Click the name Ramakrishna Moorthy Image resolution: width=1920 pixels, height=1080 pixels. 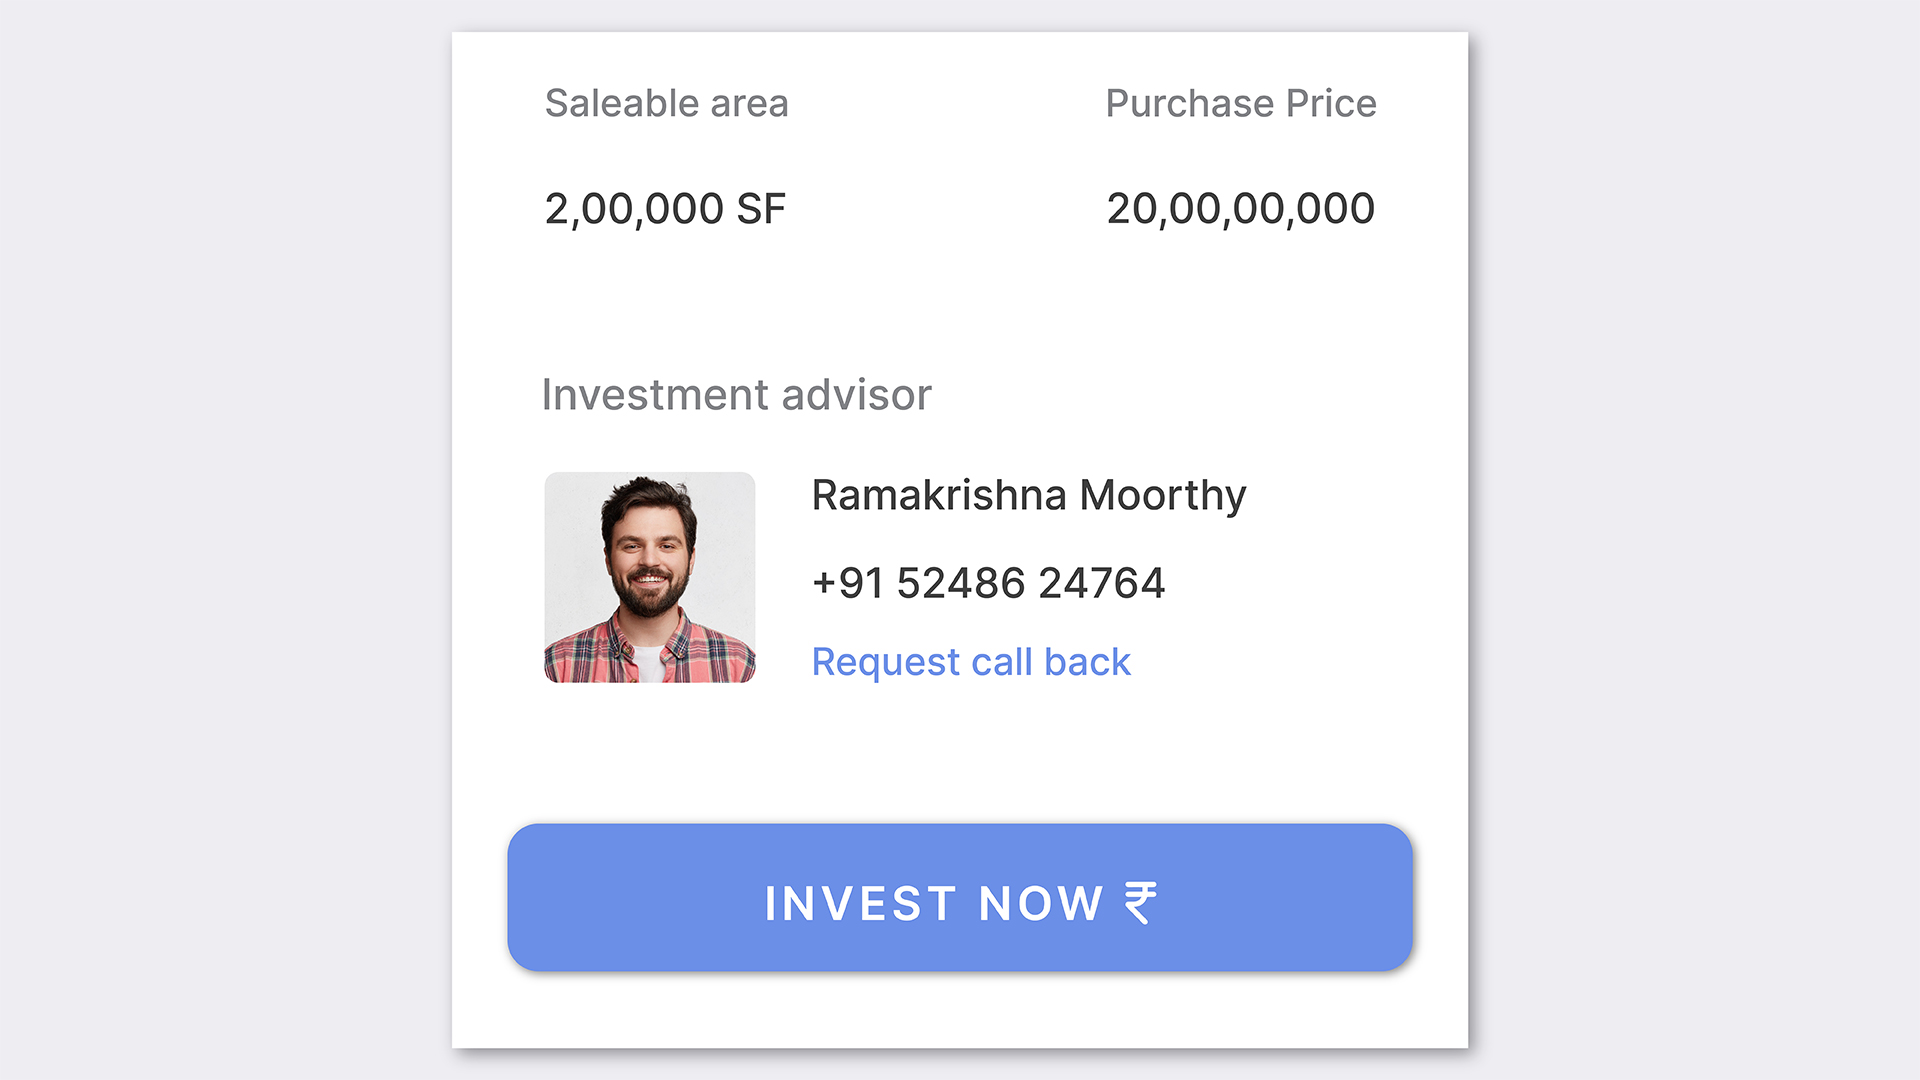coord(1028,496)
